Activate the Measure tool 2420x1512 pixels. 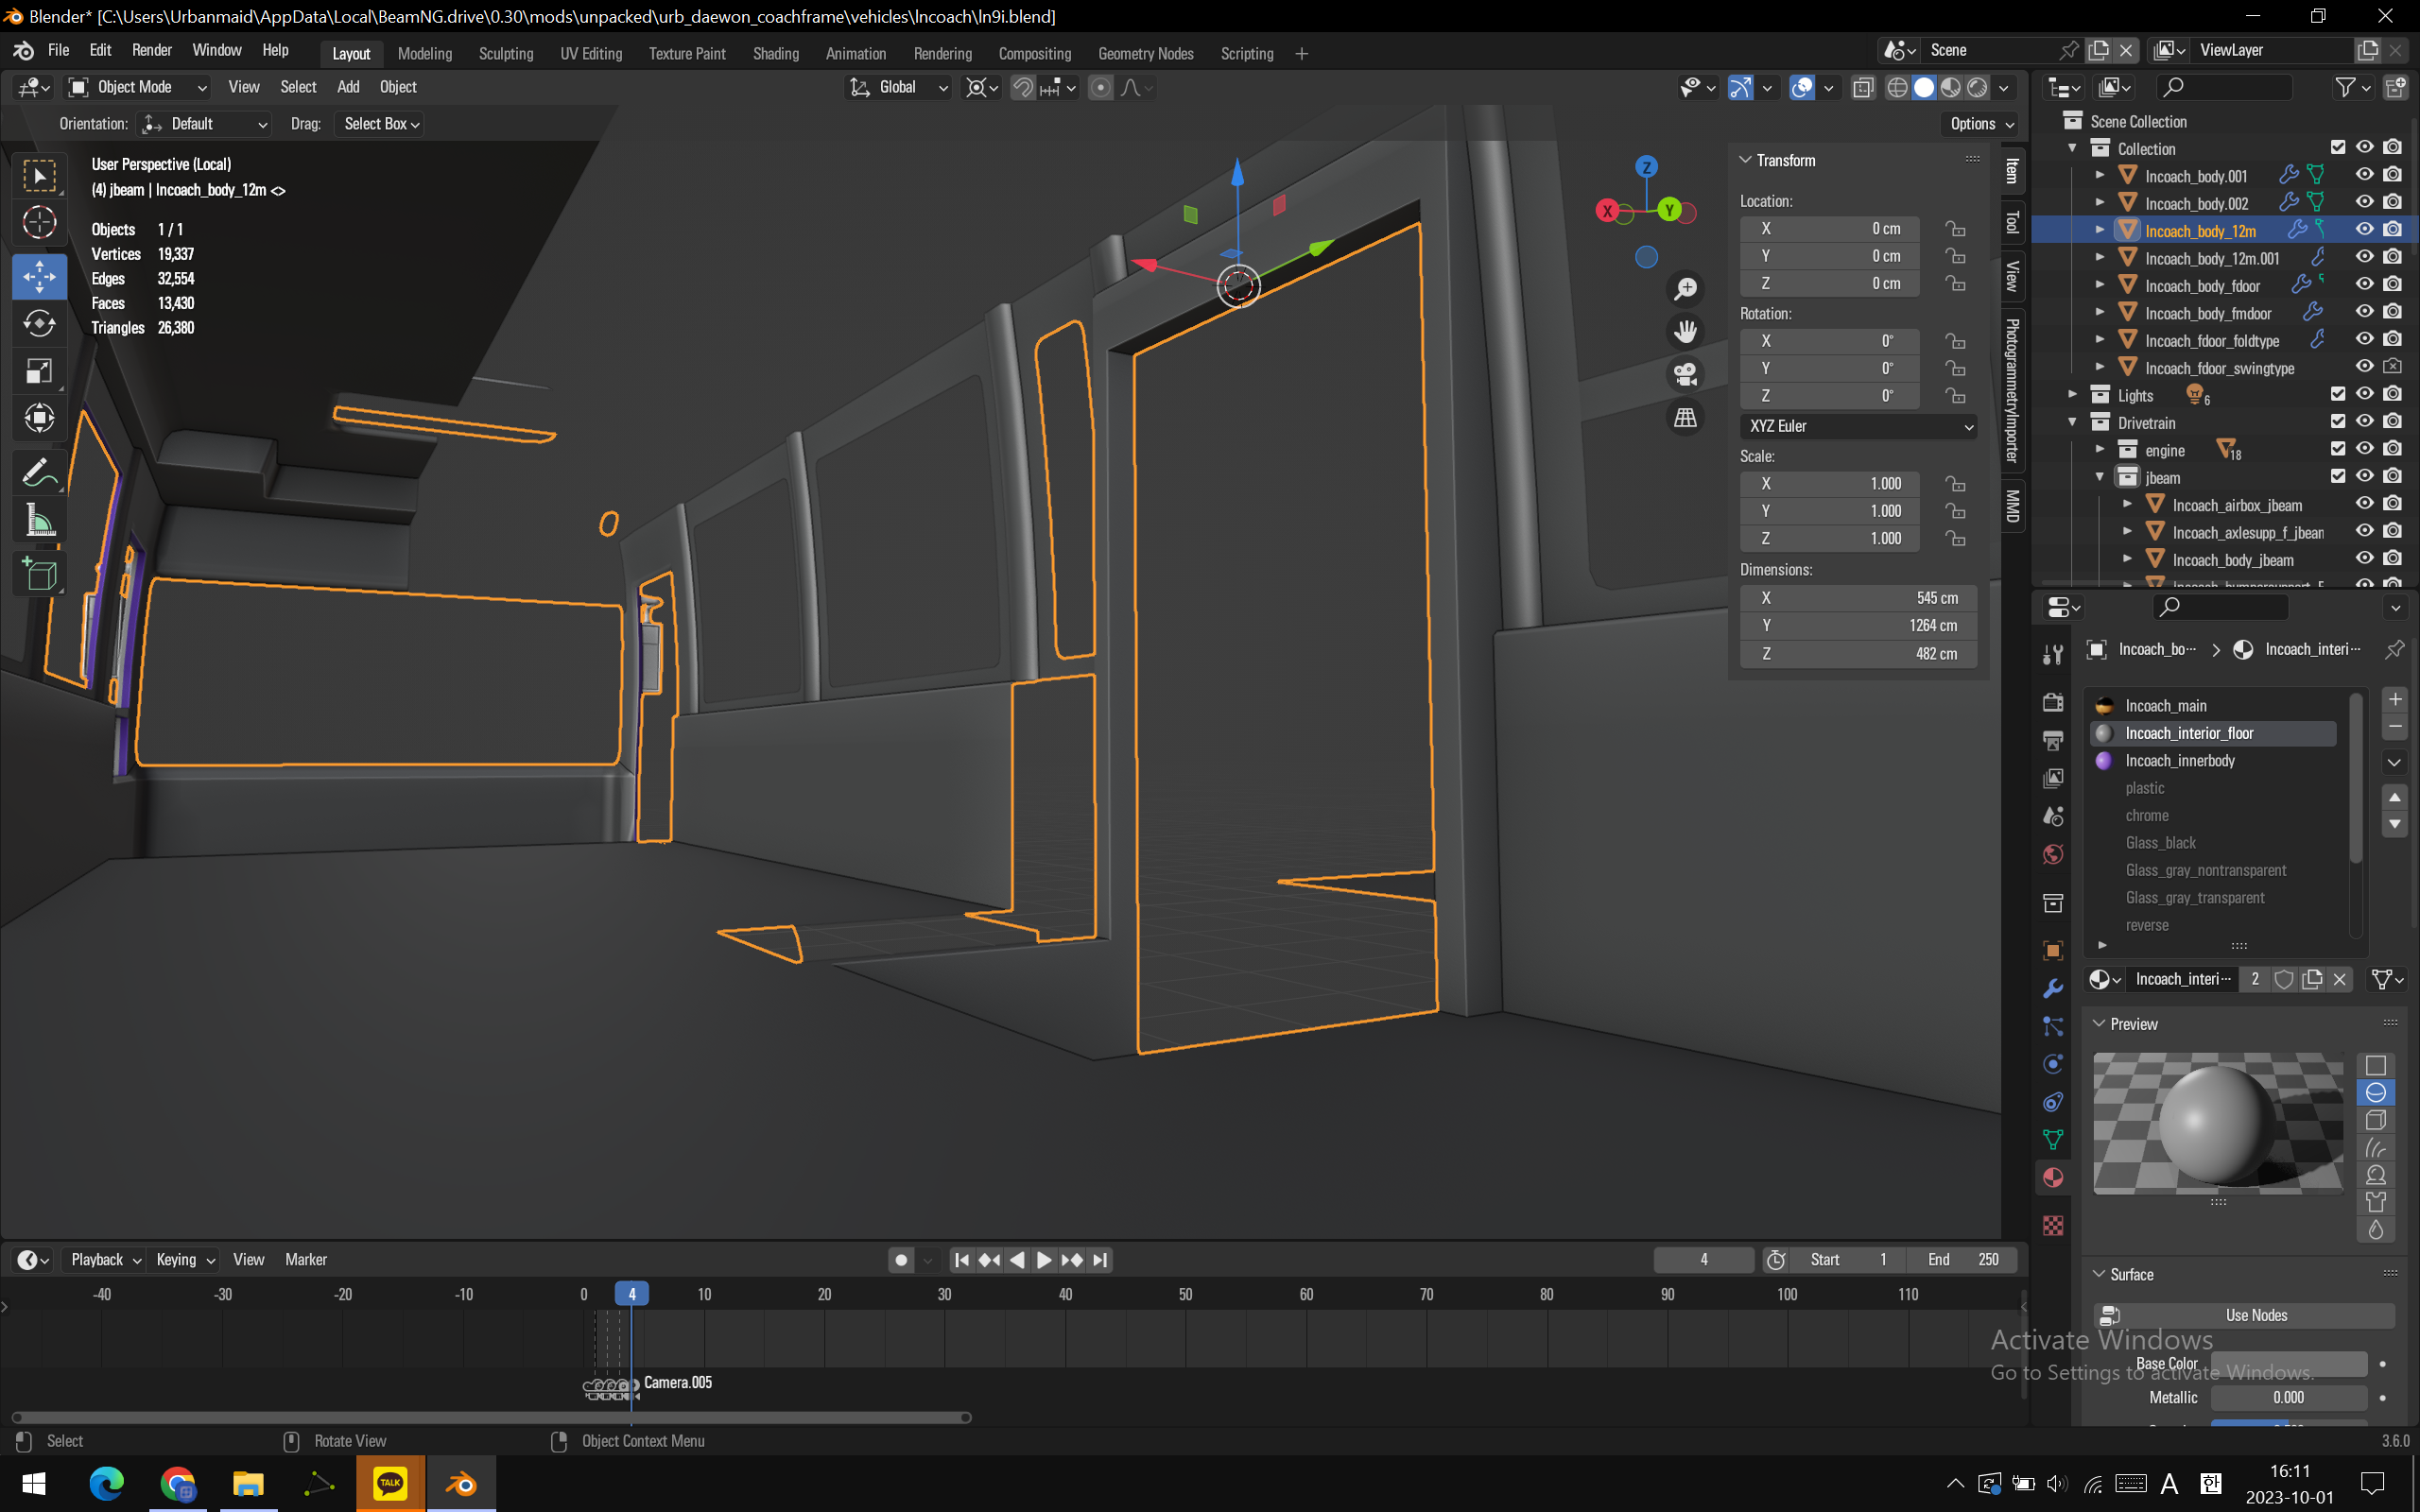click(39, 521)
